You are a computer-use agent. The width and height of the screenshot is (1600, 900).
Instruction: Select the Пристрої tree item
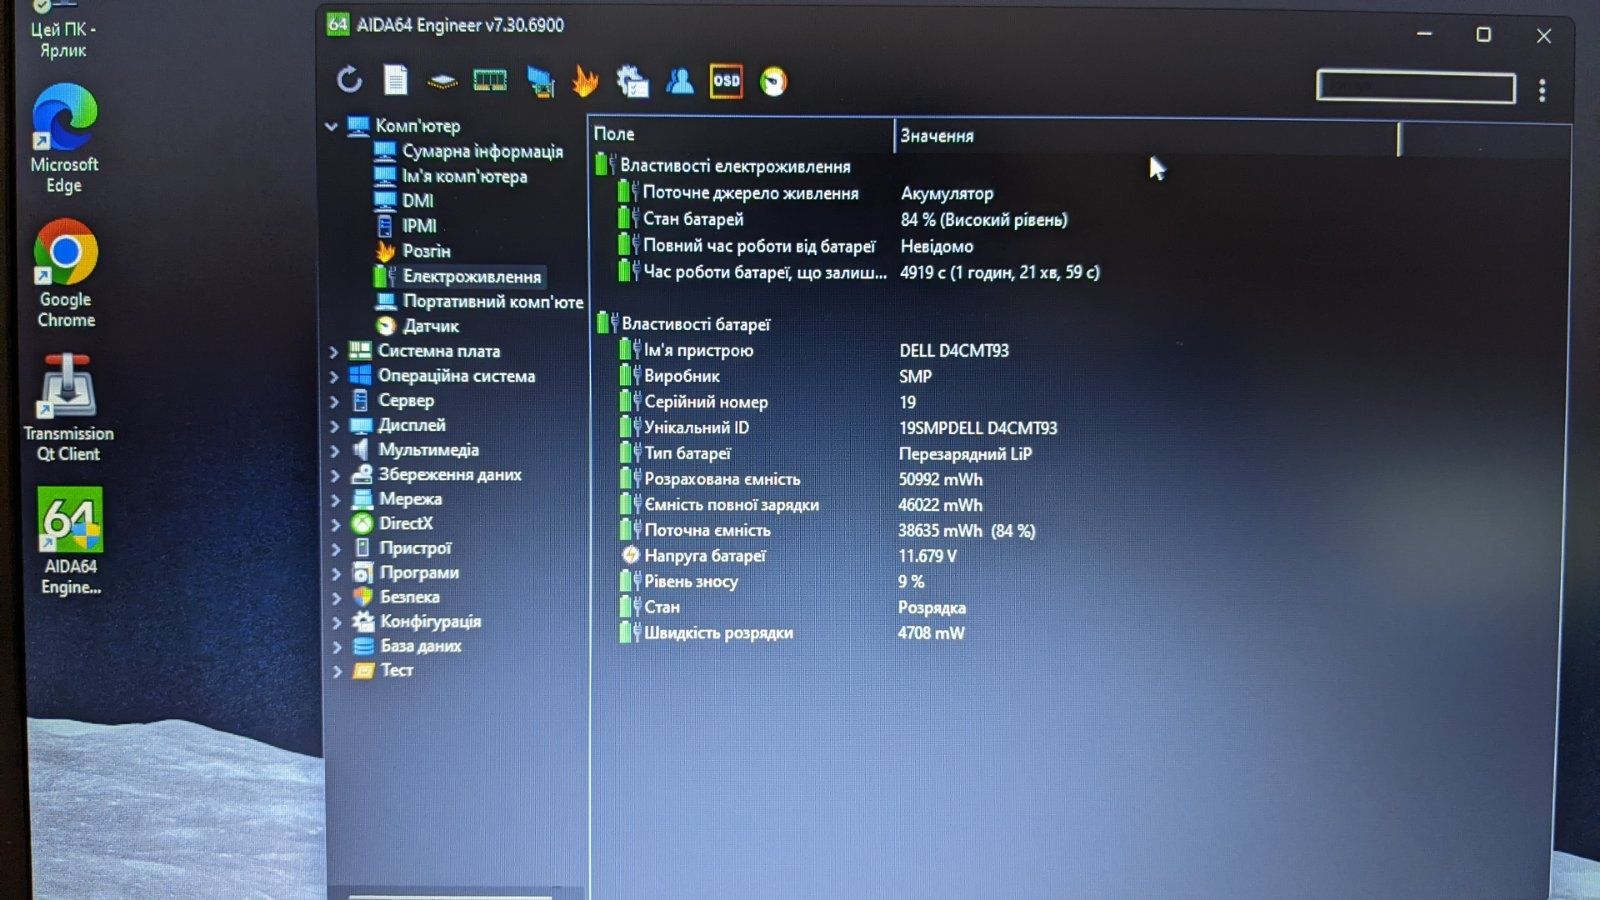click(x=415, y=548)
